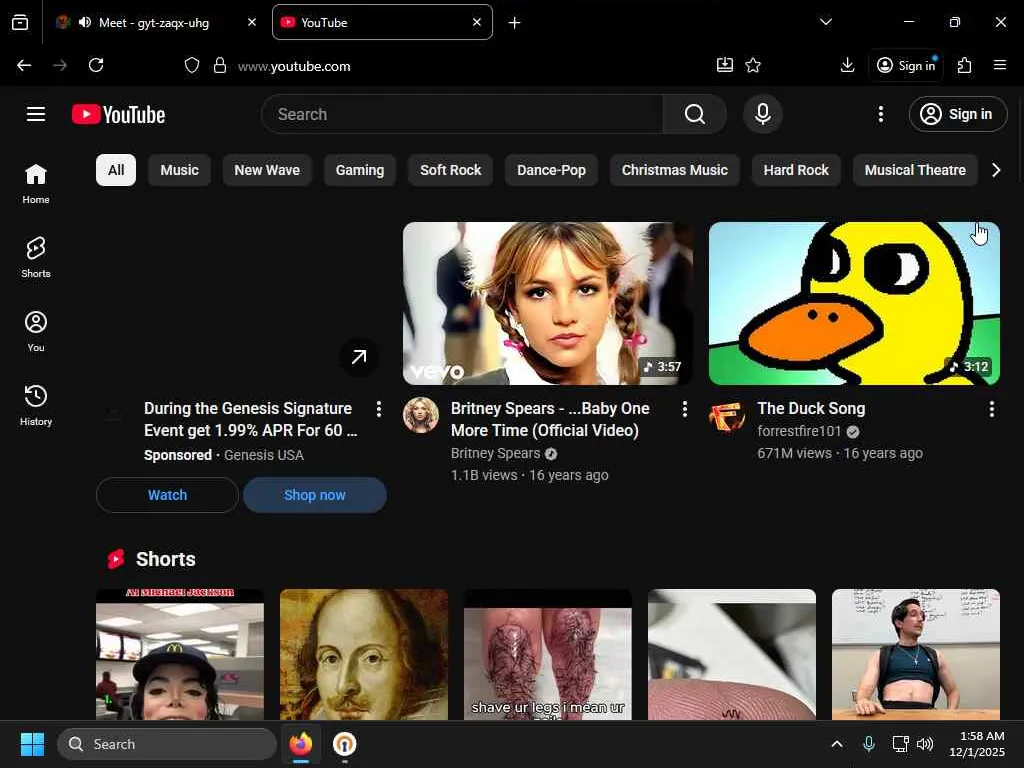1024x768 pixels.
Task: Go to Home in sidebar
Action: pos(36,184)
